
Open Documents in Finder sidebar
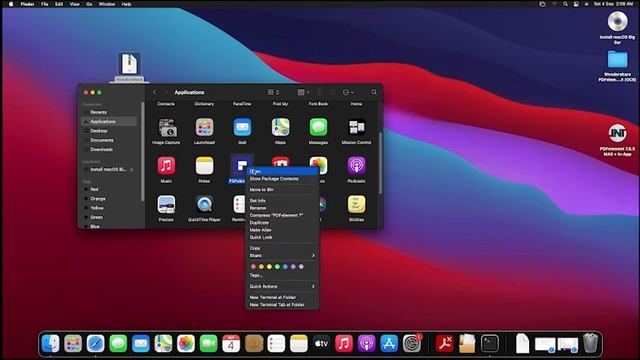point(109,140)
